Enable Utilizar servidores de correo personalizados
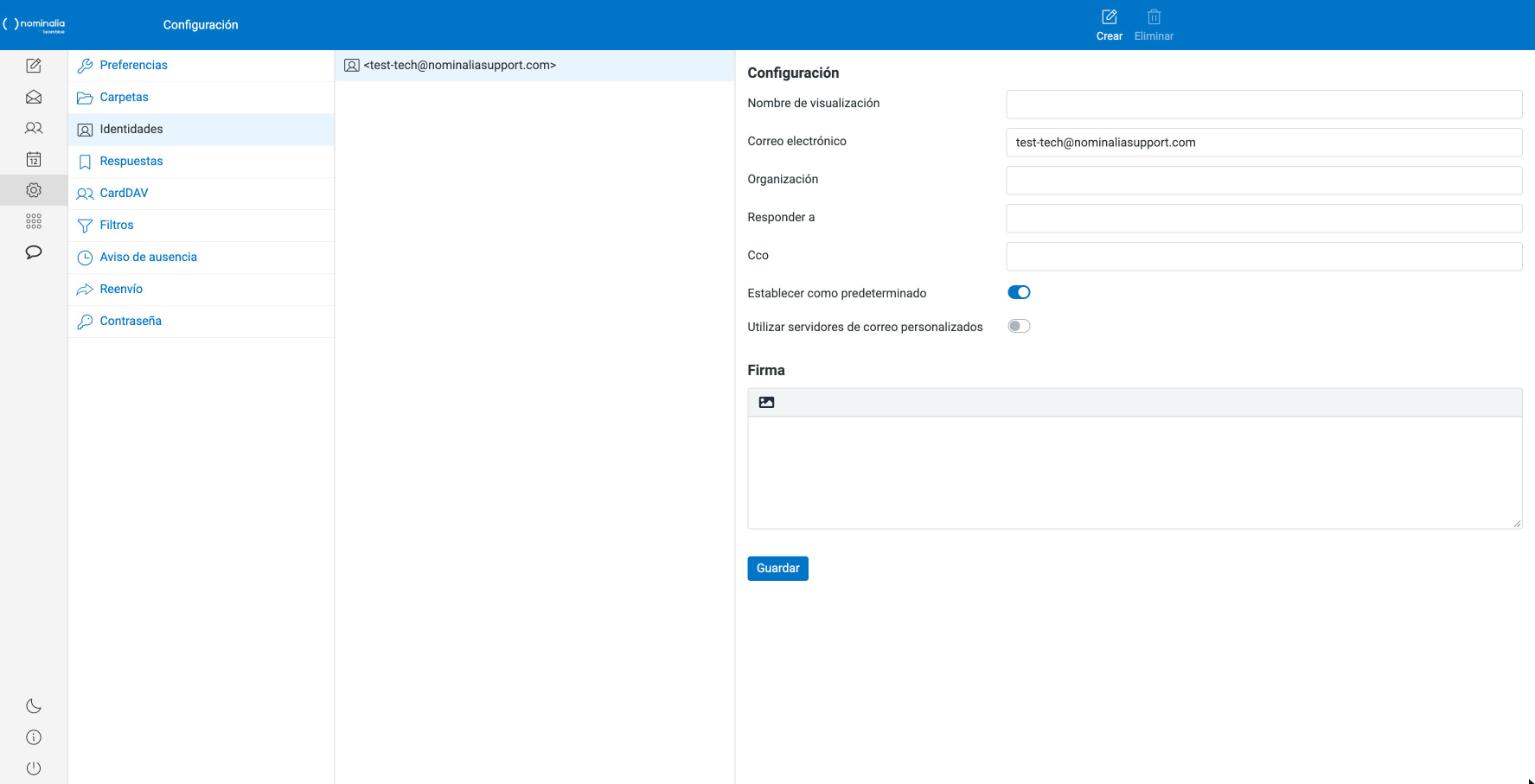 [x=1019, y=326]
